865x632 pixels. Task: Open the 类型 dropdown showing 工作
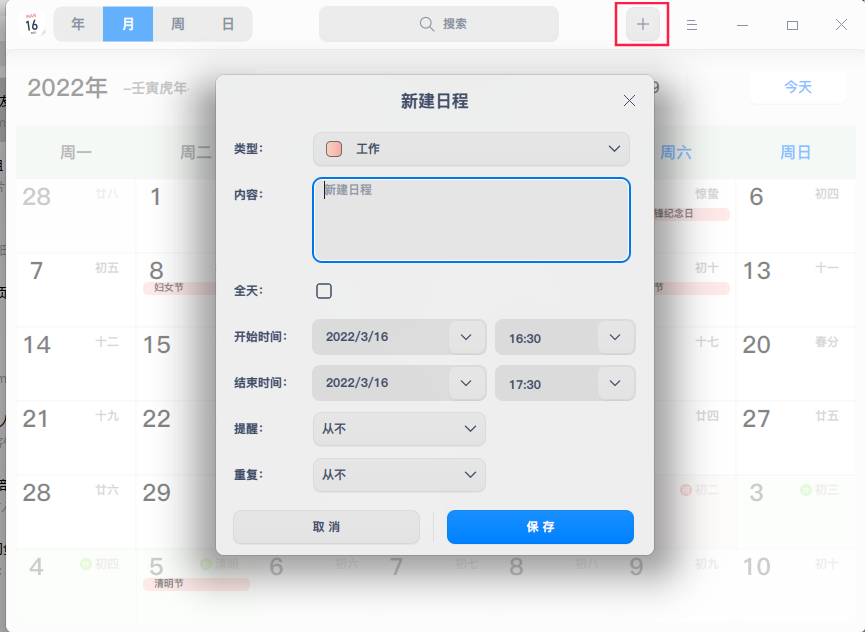tap(471, 149)
